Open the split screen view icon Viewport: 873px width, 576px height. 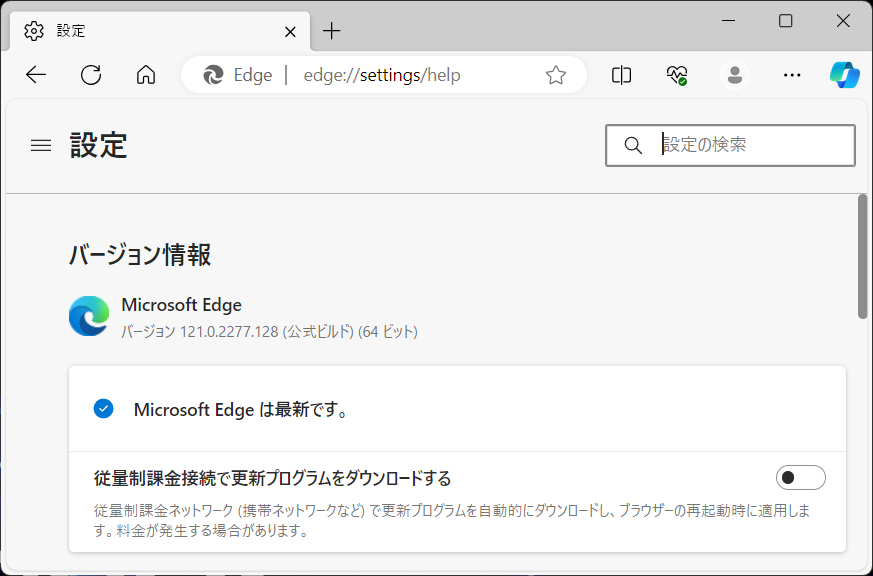620,74
